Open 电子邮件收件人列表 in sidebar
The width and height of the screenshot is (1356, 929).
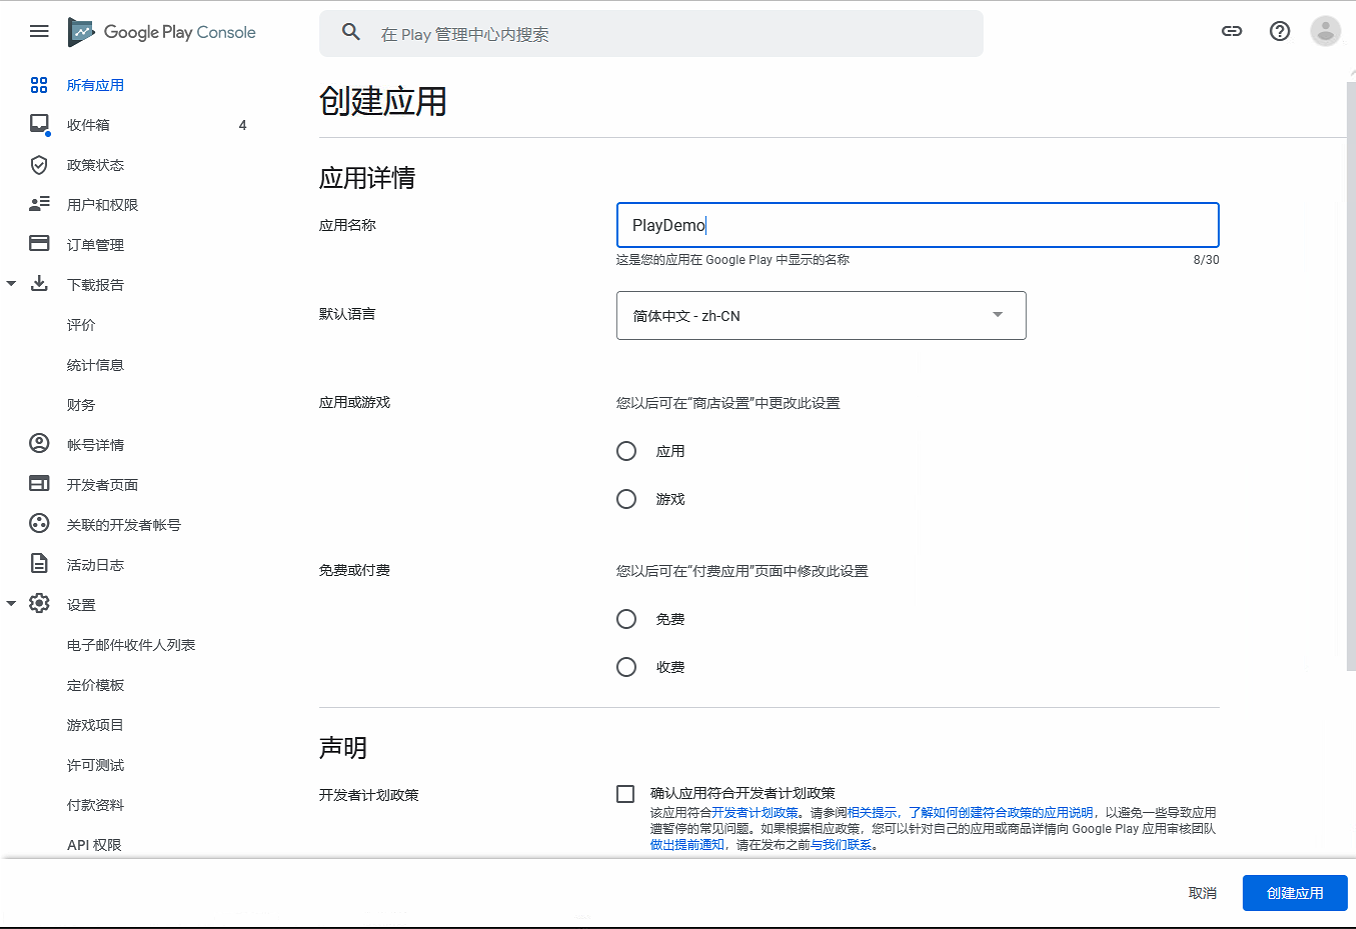[x=131, y=645]
